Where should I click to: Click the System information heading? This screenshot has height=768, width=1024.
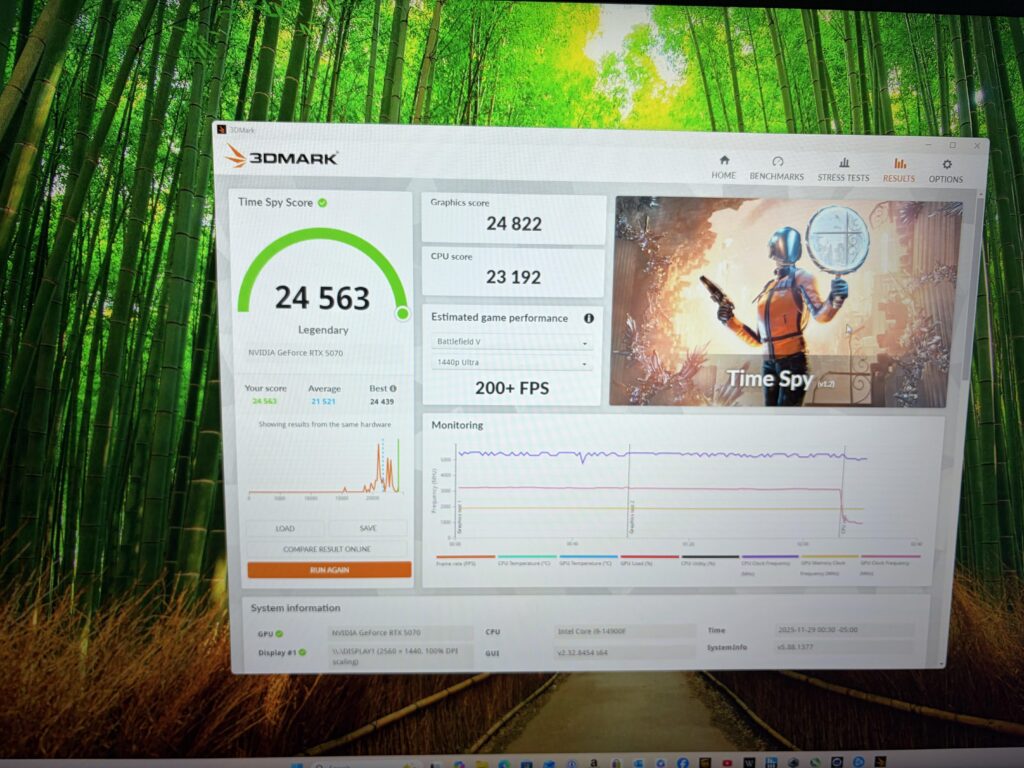(295, 608)
